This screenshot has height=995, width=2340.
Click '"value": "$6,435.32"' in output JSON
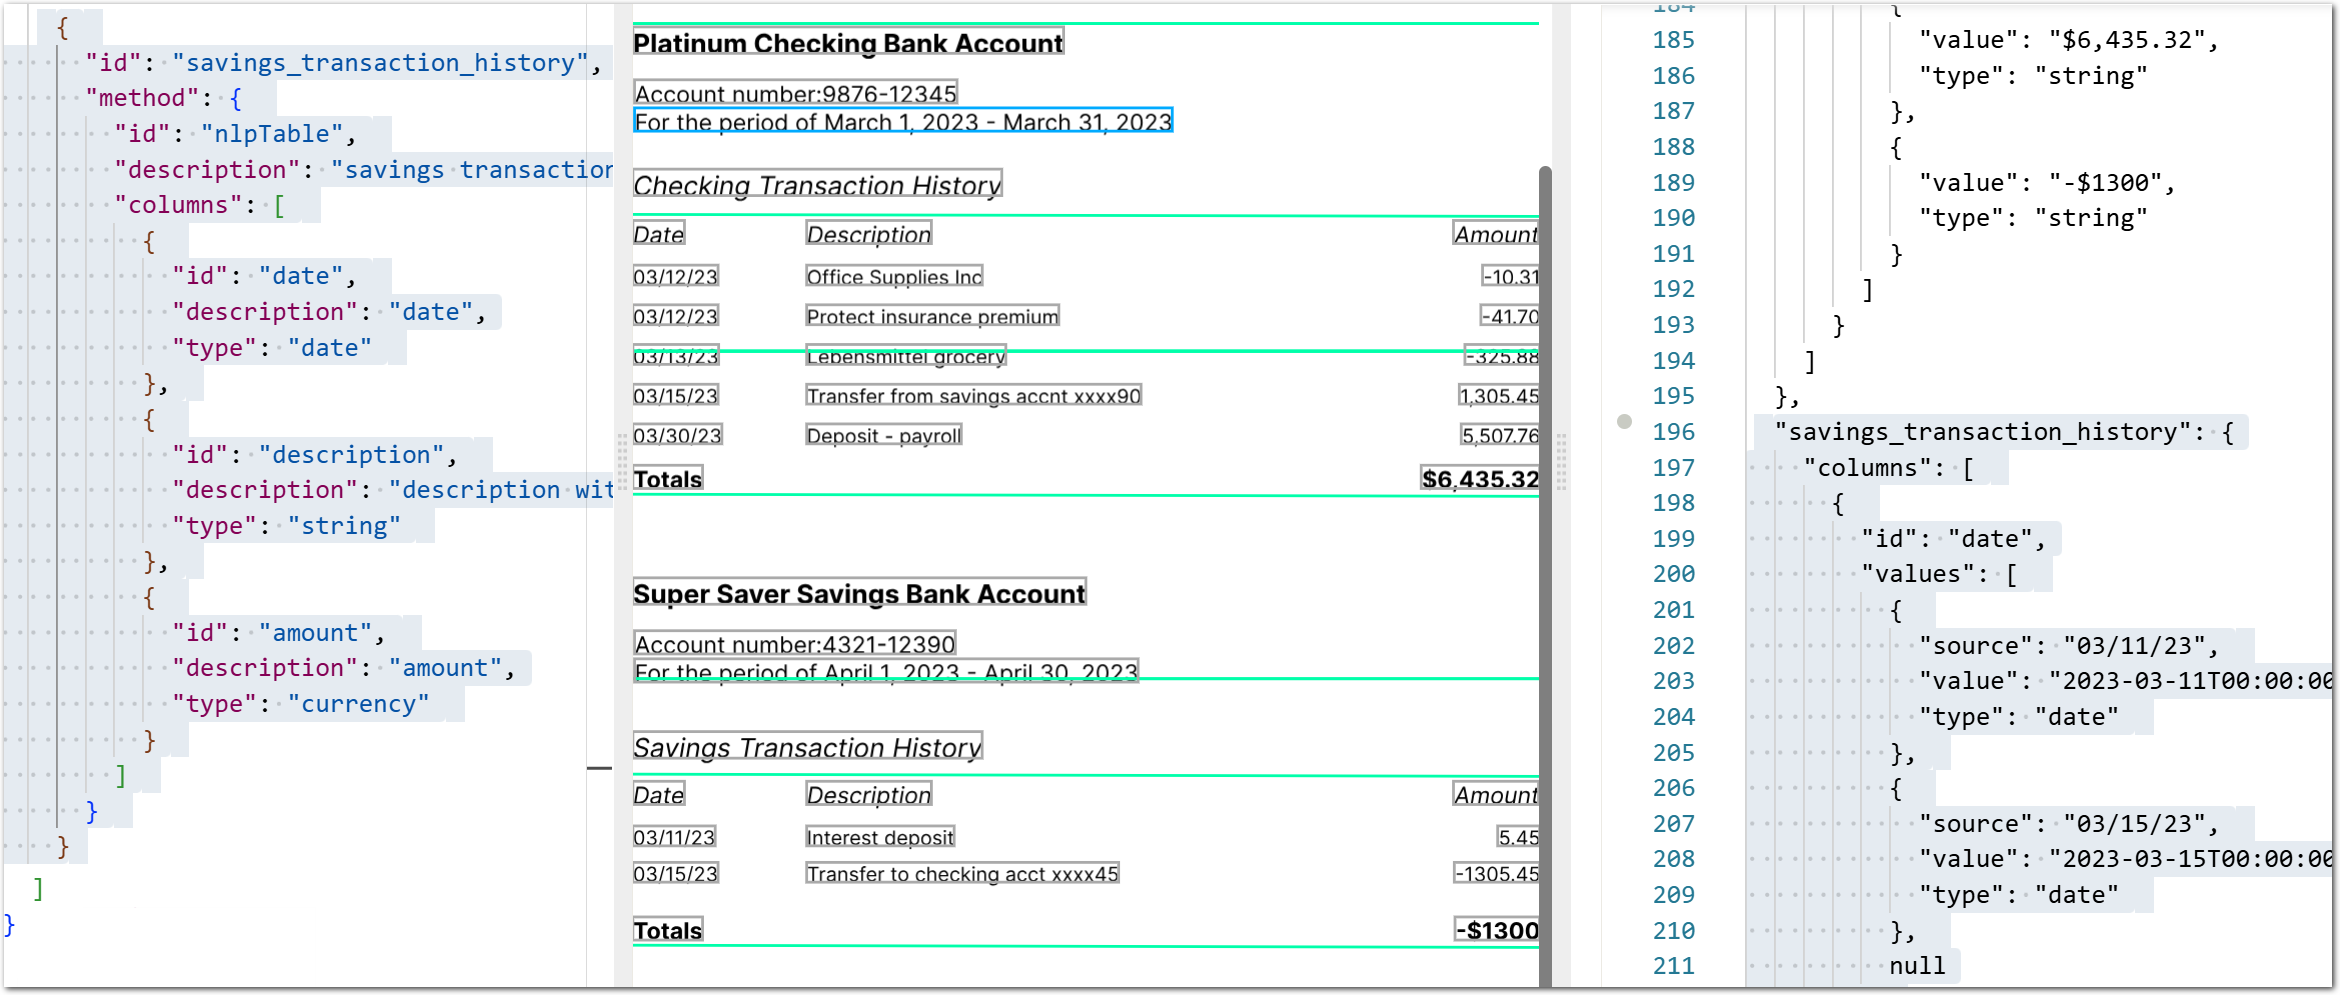2062,40
